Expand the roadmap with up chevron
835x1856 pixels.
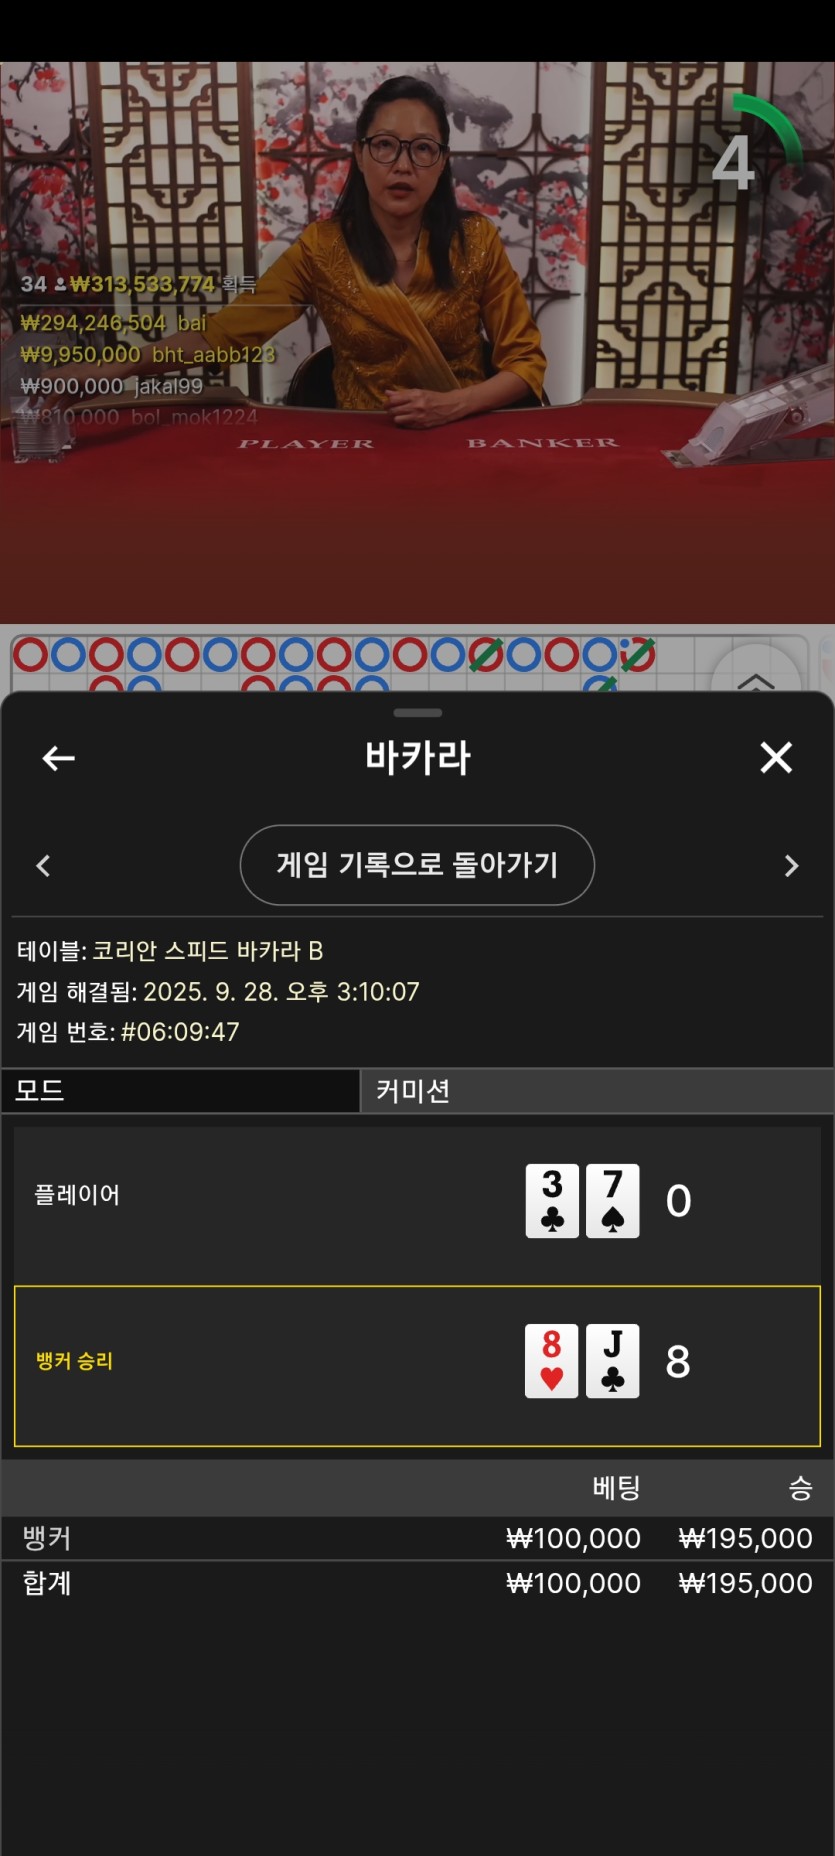click(x=756, y=681)
